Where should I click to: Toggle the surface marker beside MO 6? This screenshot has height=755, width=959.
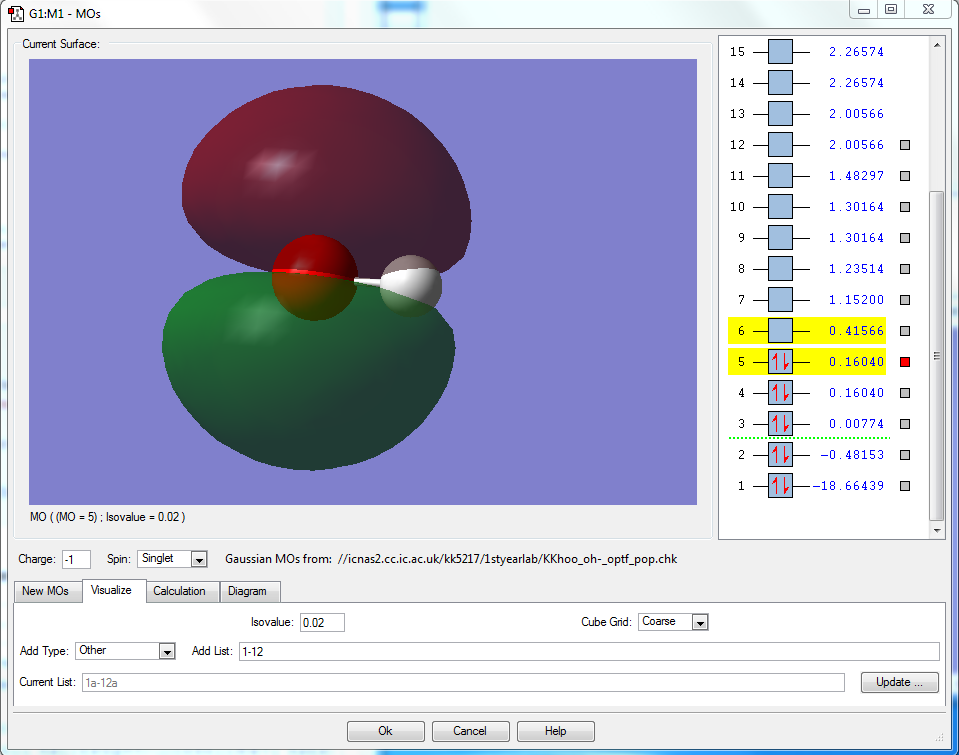[x=905, y=331]
